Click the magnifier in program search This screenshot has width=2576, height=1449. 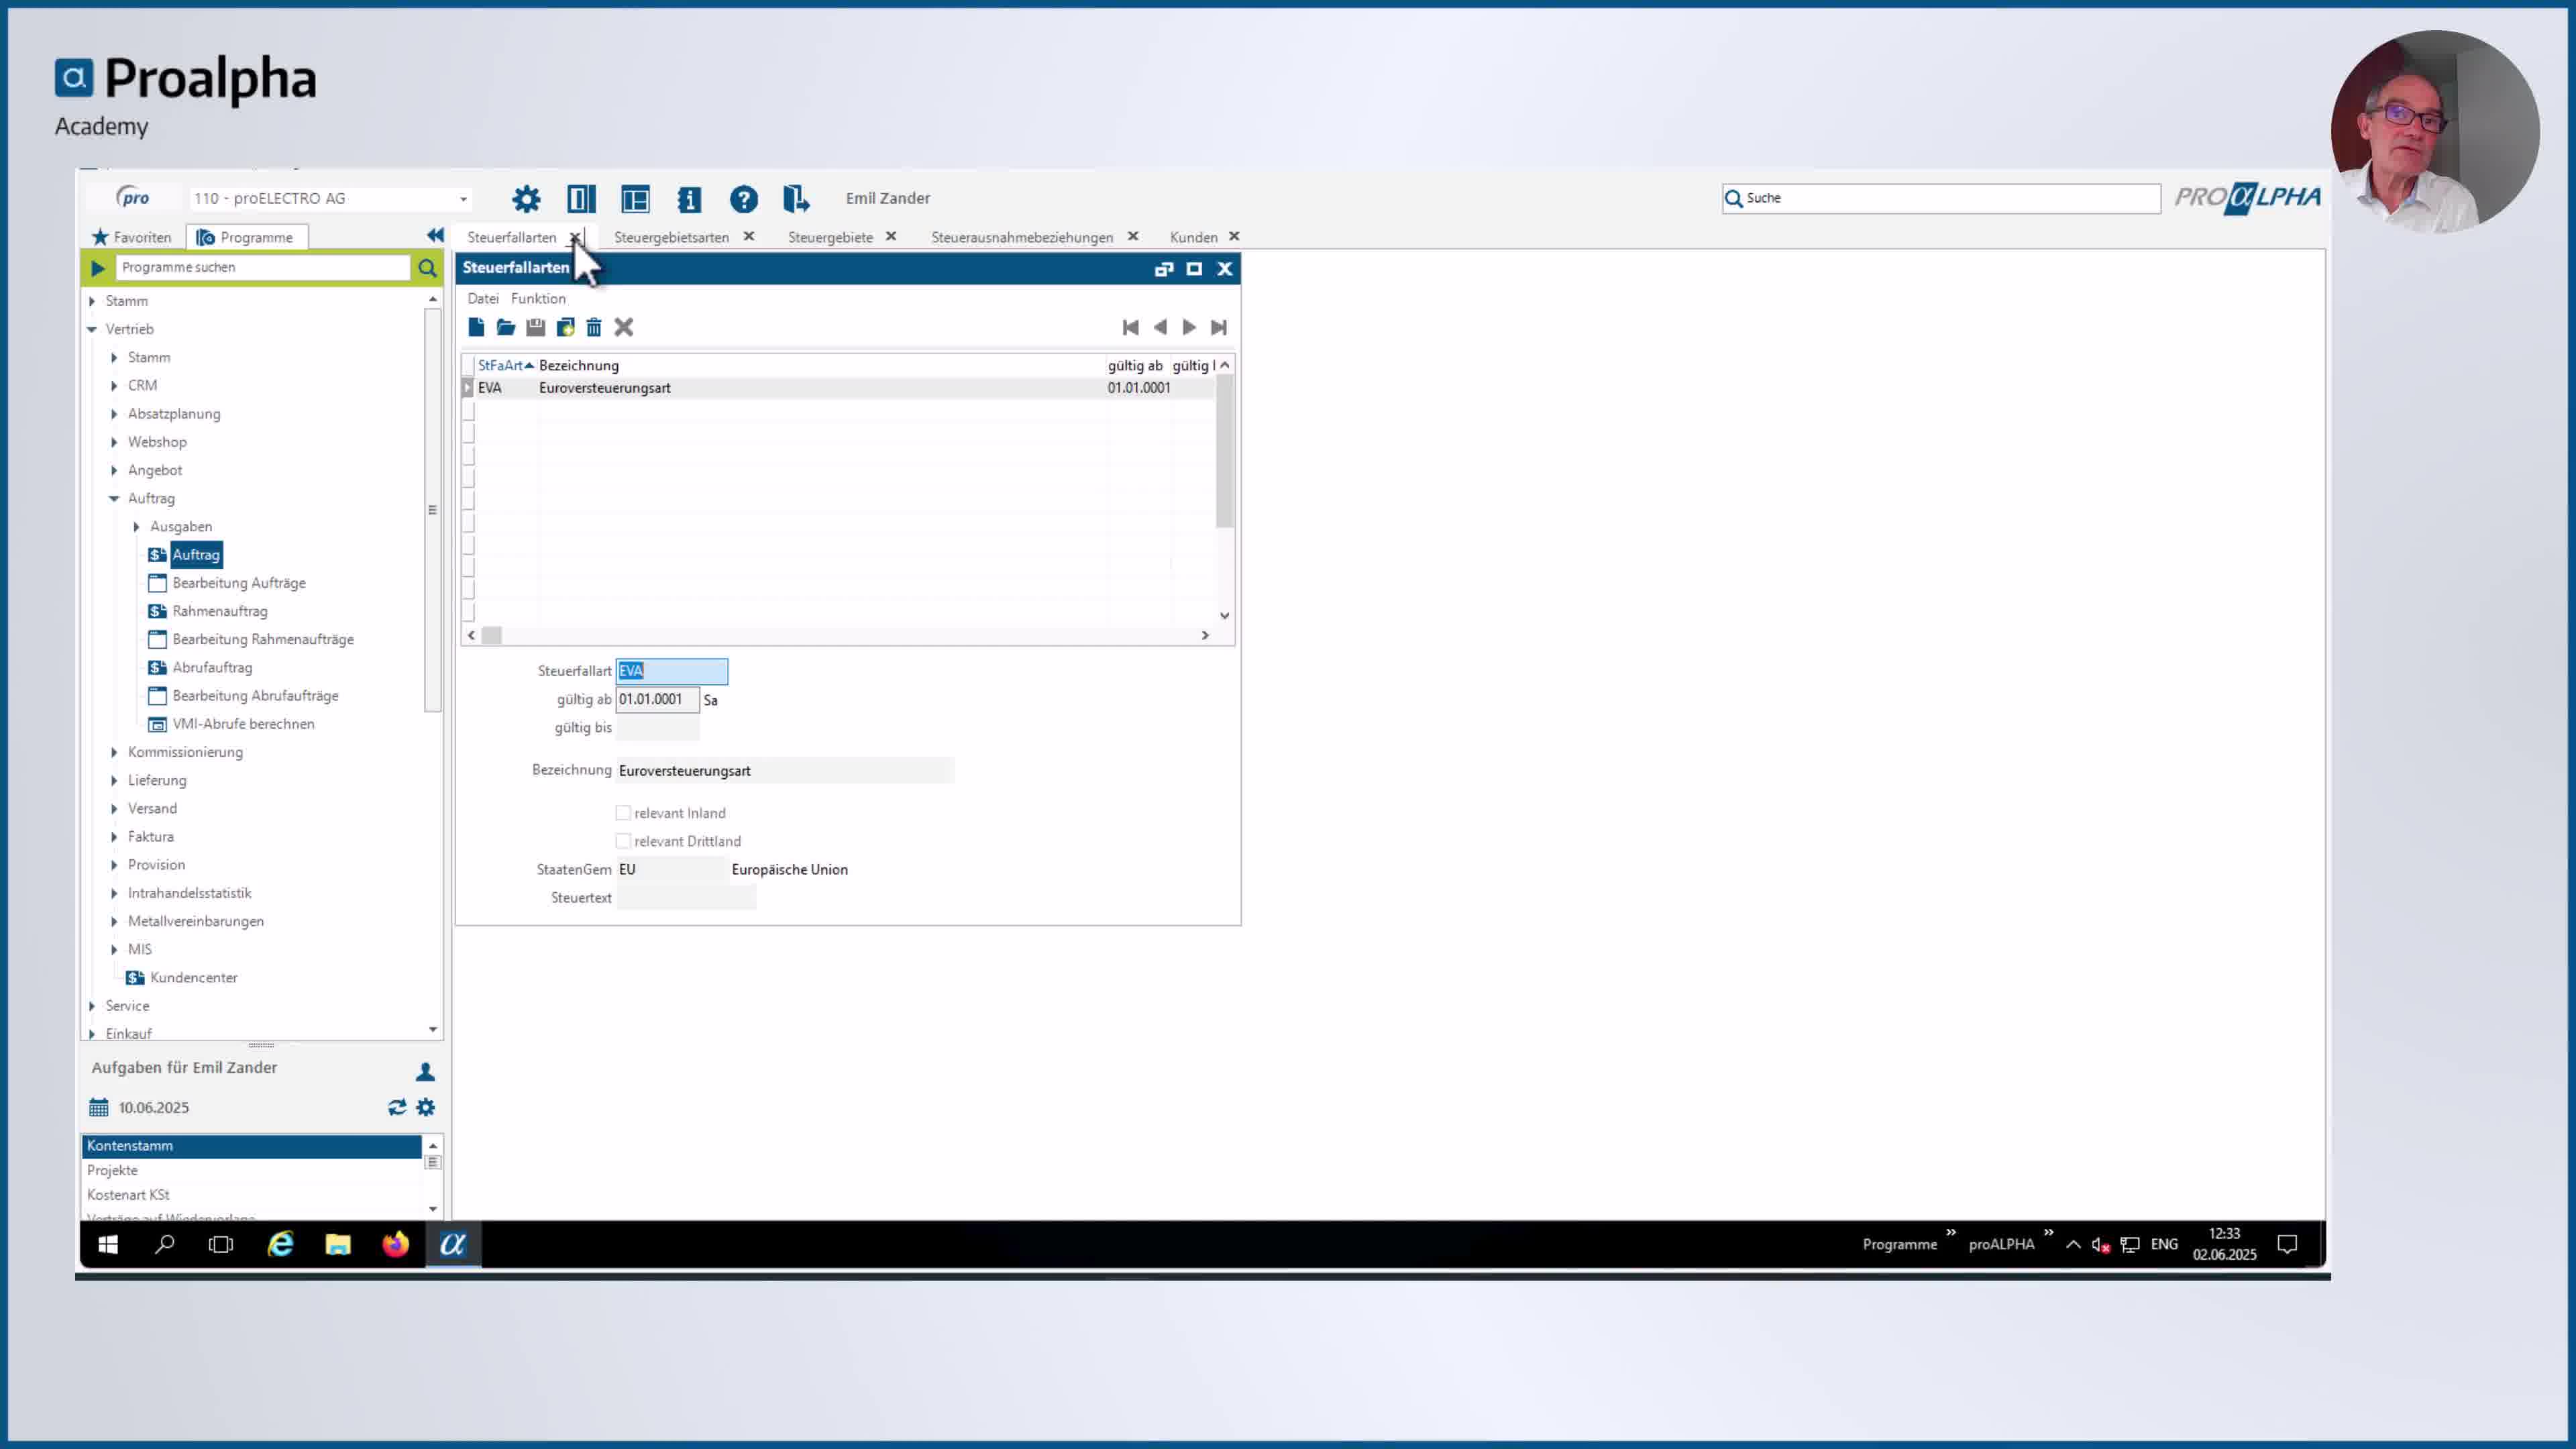tap(427, 268)
